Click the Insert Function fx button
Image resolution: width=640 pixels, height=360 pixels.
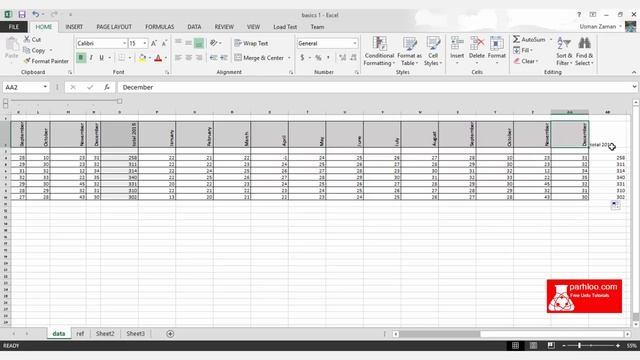click(107, 87)
